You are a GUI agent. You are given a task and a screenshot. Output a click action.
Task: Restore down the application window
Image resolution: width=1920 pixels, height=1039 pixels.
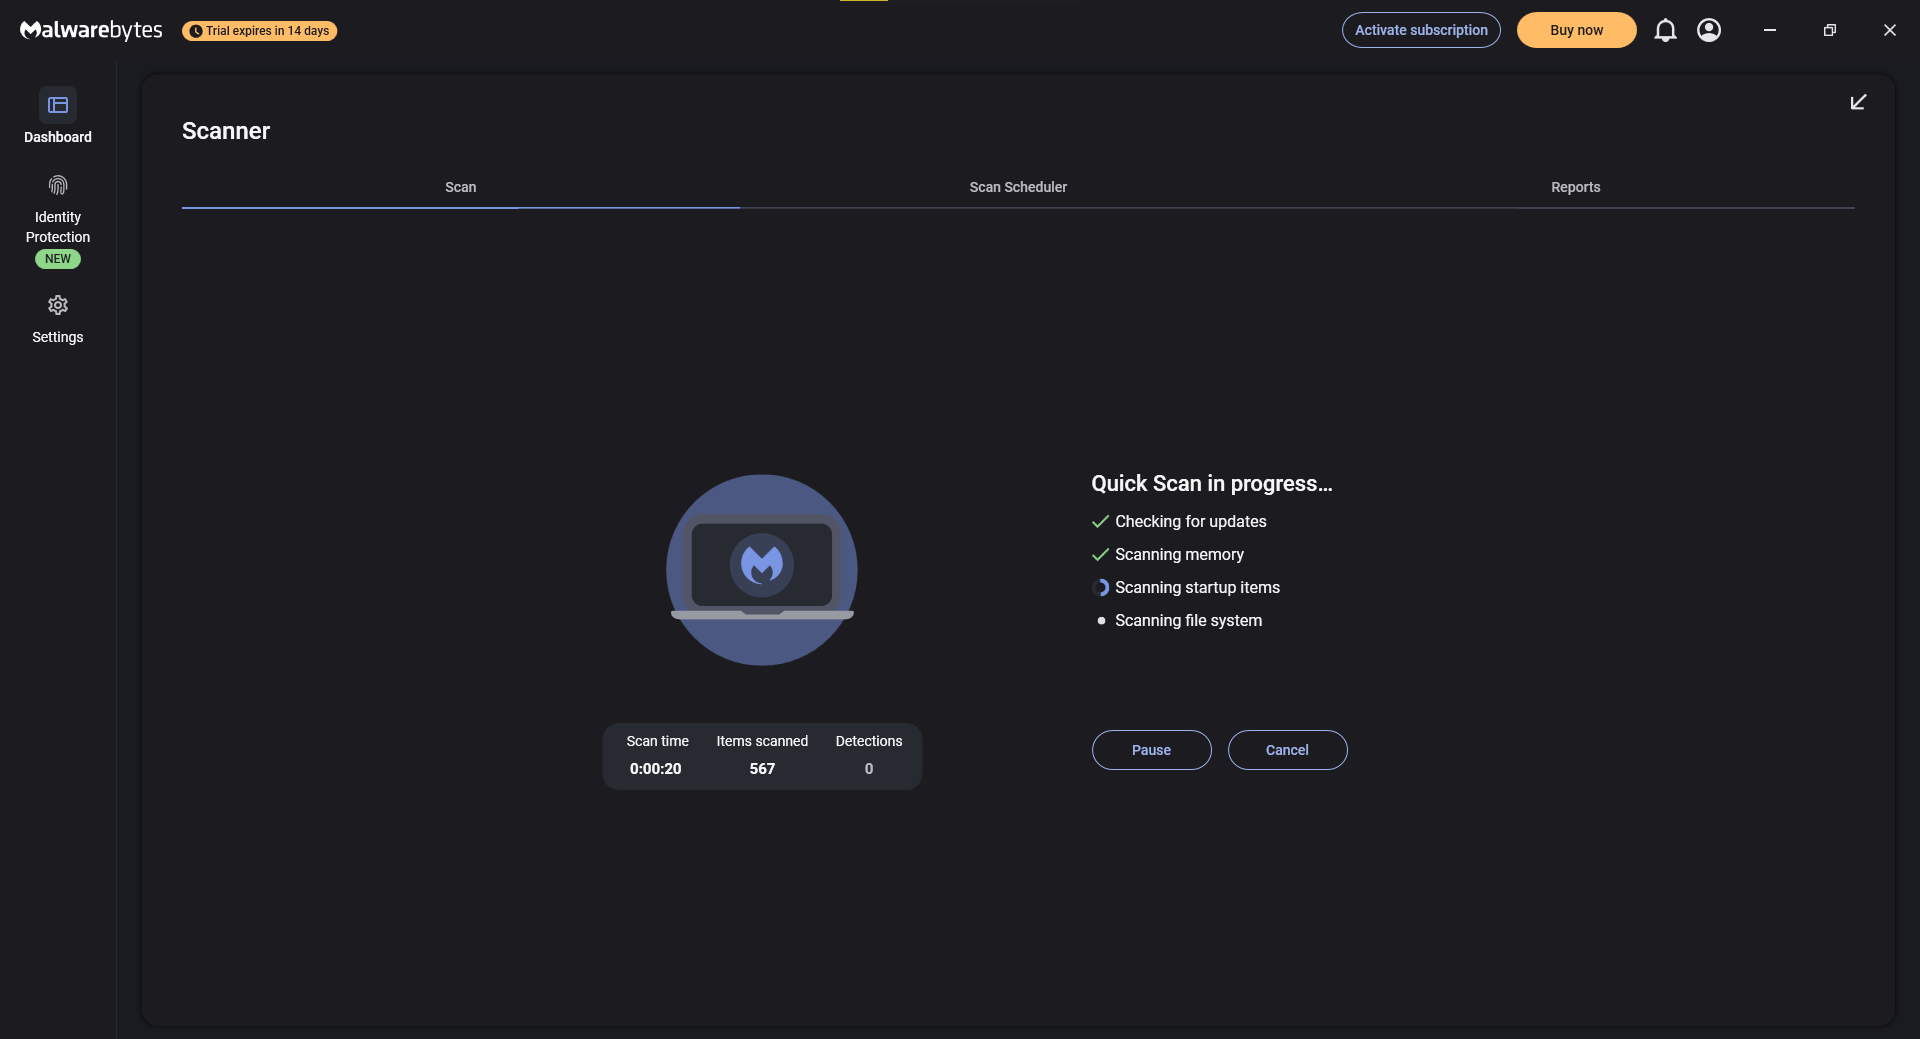point(1829,30)
